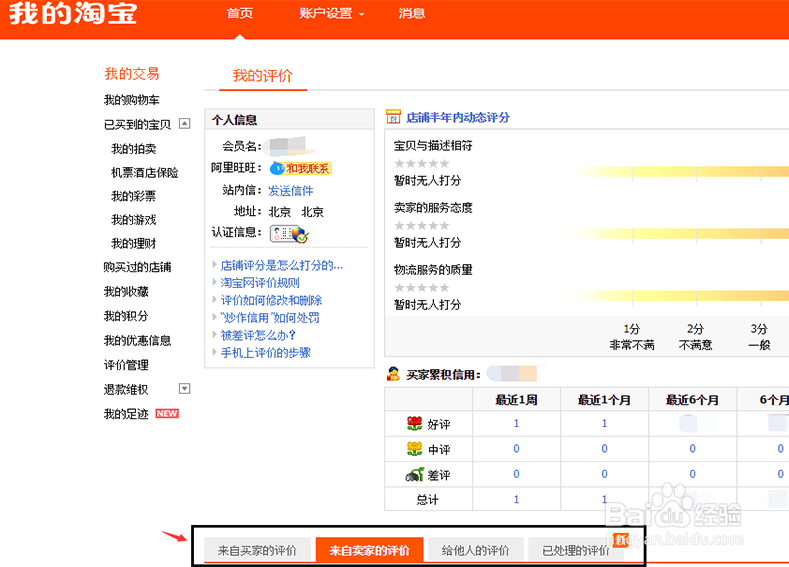
Task: Go to 首页 in top navigation
Action: coord(240,14)
